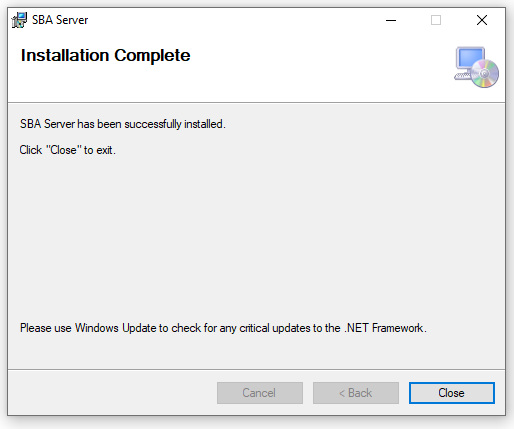The image size is (514, 429).
Task: Click the Installation Complete heading
Action: [x=105, y=55]
